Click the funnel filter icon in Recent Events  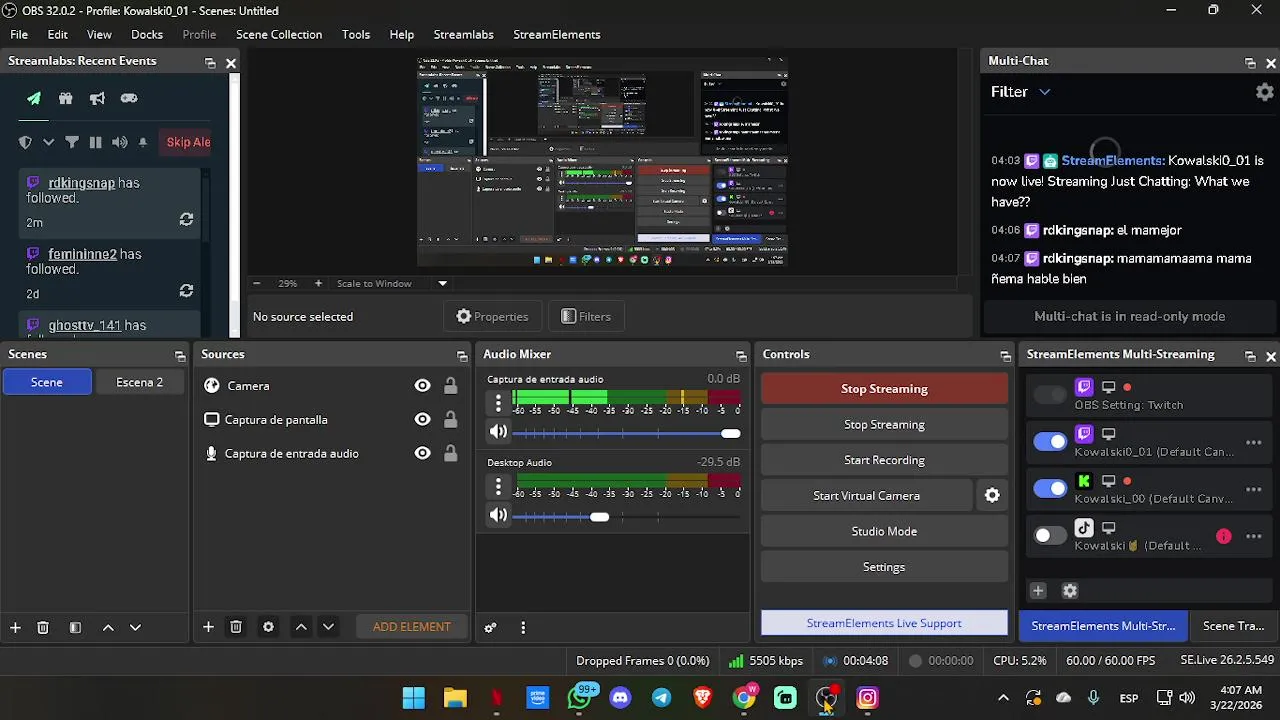(72, 142)
